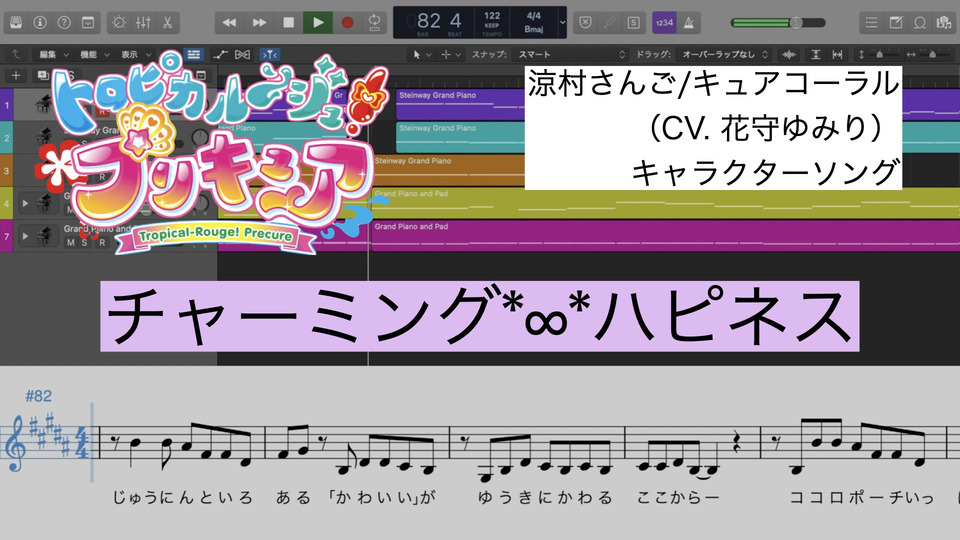
Task: Fast forward the transport
Action: pos(259,23)
